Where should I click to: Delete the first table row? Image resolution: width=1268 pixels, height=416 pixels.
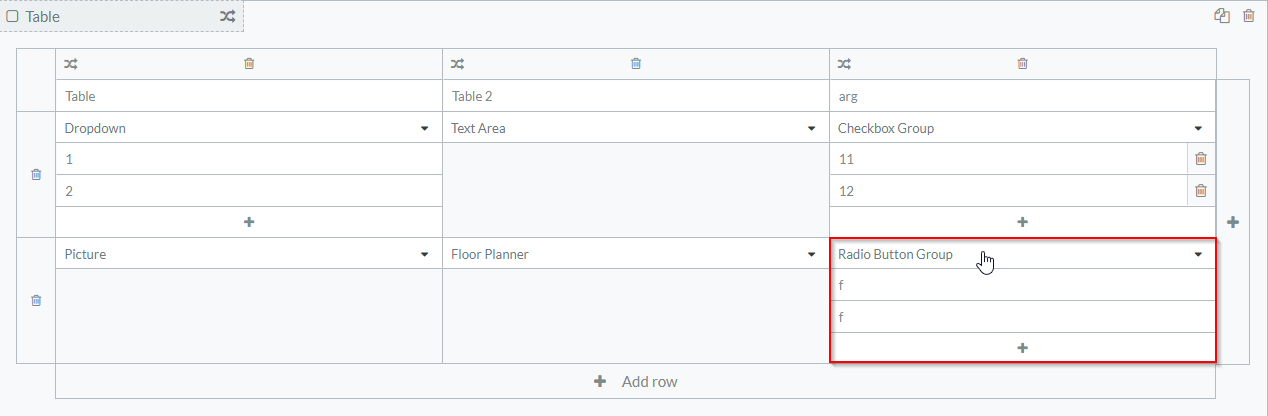point(36,174)
